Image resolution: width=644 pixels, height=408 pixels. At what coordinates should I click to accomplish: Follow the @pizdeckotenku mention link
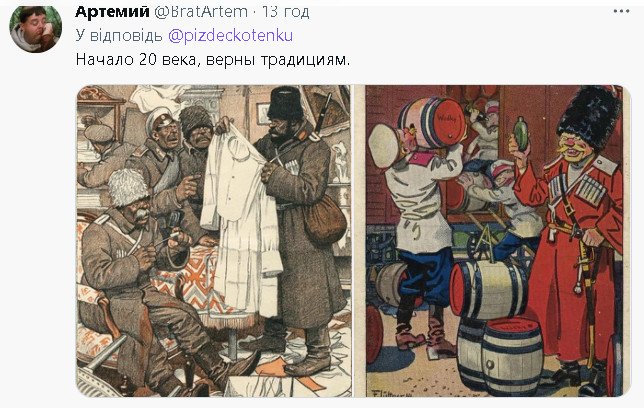[230, 35]
